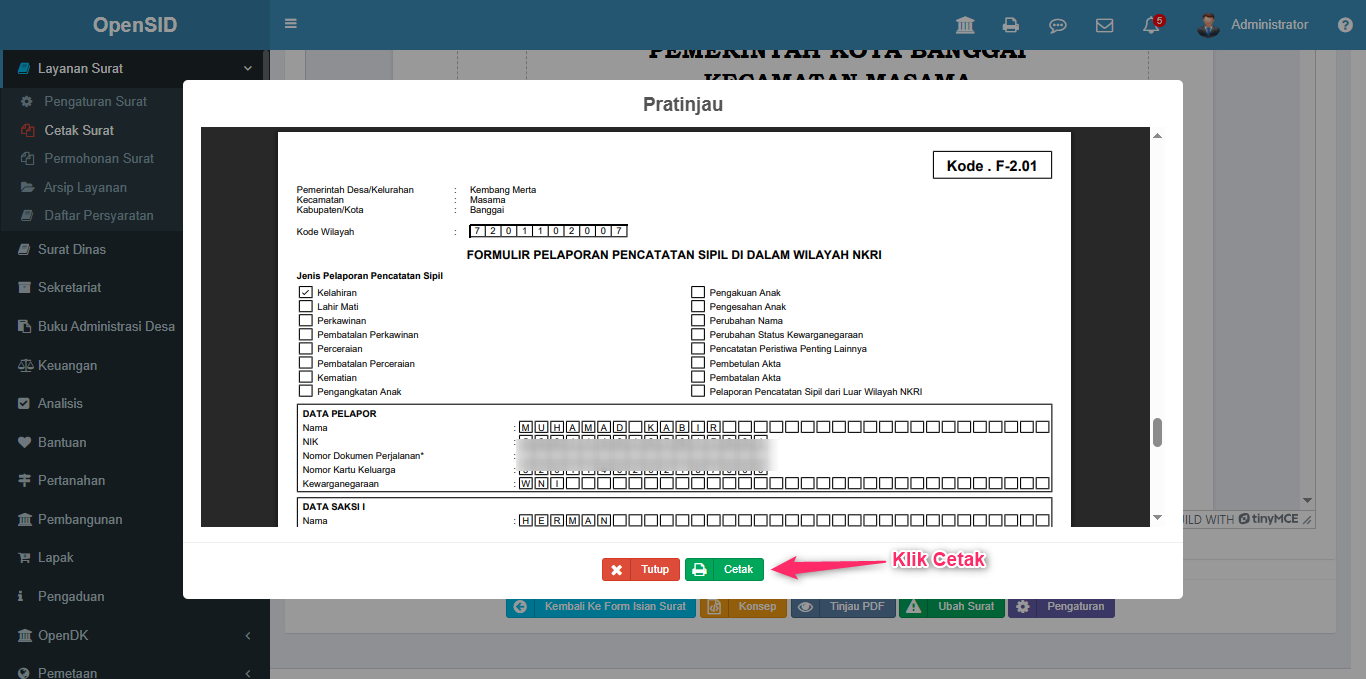Open Cetak Surat in sidebar
Image resolution: width=1366 pixels, height=679 pixels.
pos(79,130)
